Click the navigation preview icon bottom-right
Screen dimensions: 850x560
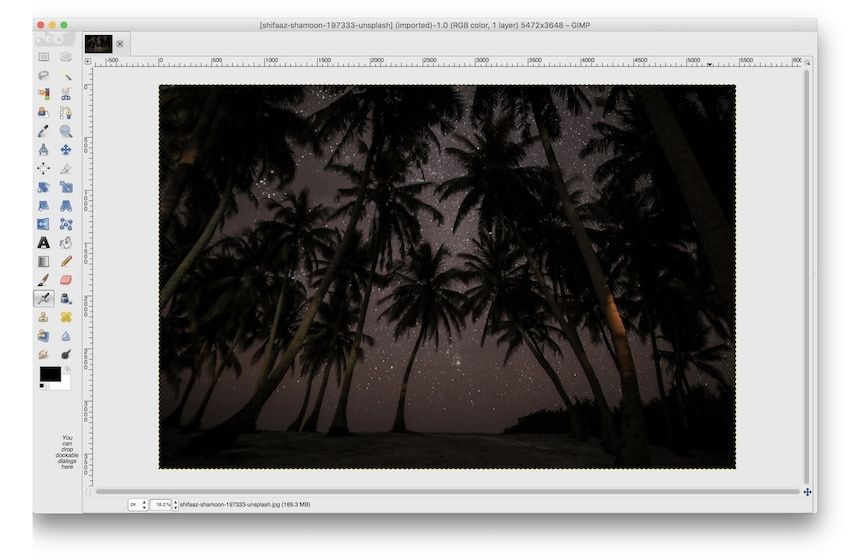[x=807, y=492]
